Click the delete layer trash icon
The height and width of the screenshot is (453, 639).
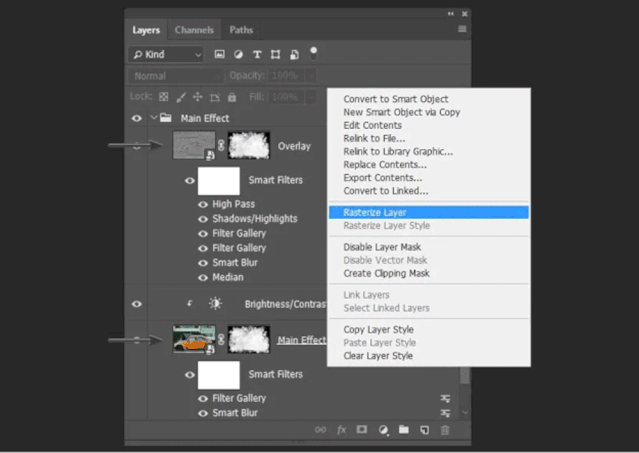(x=445, y=429)
